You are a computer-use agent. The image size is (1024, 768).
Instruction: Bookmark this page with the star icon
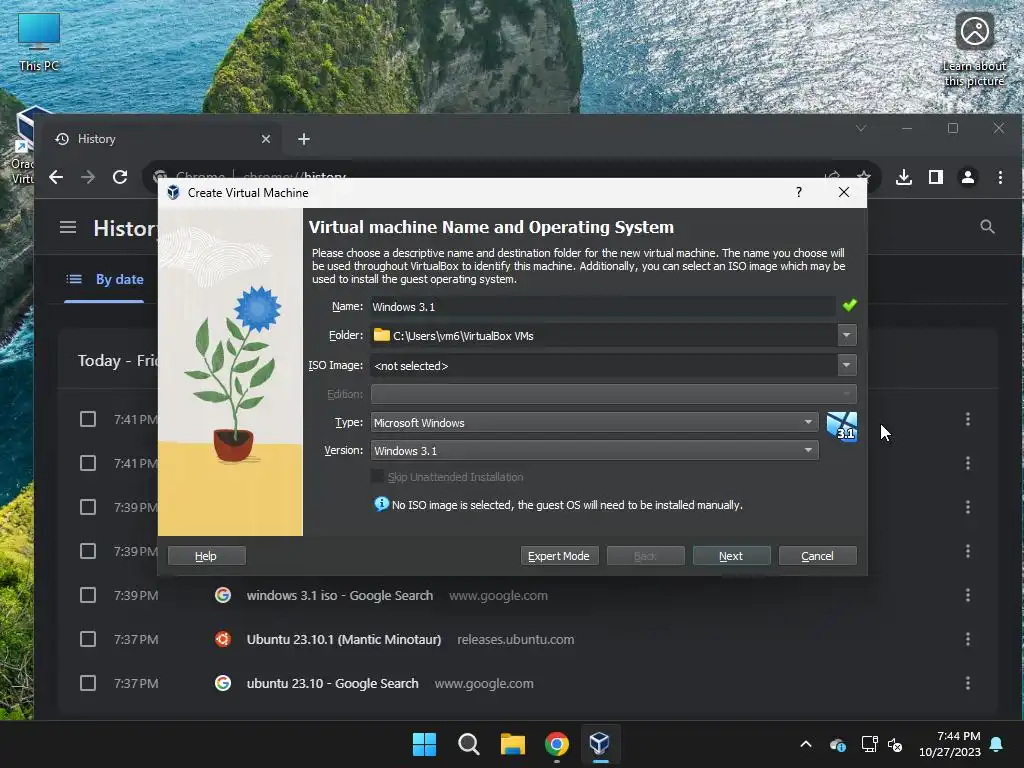coord(863,176)
